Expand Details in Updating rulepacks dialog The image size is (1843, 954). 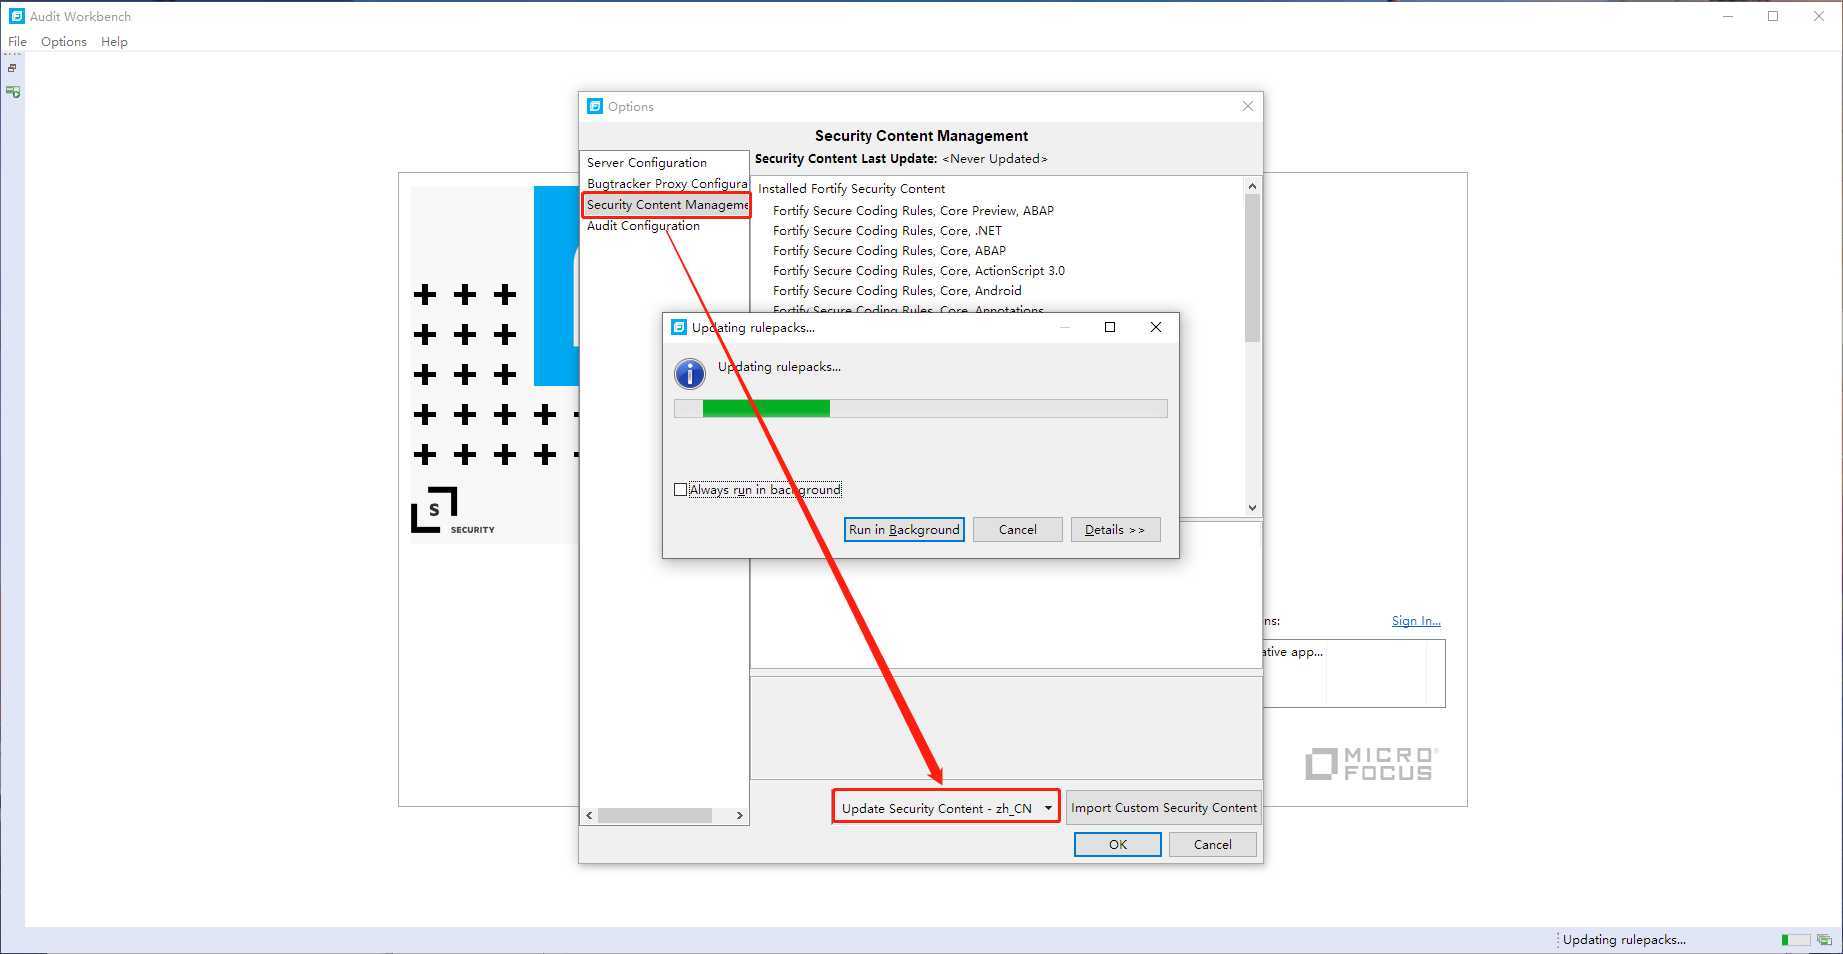1115,529
